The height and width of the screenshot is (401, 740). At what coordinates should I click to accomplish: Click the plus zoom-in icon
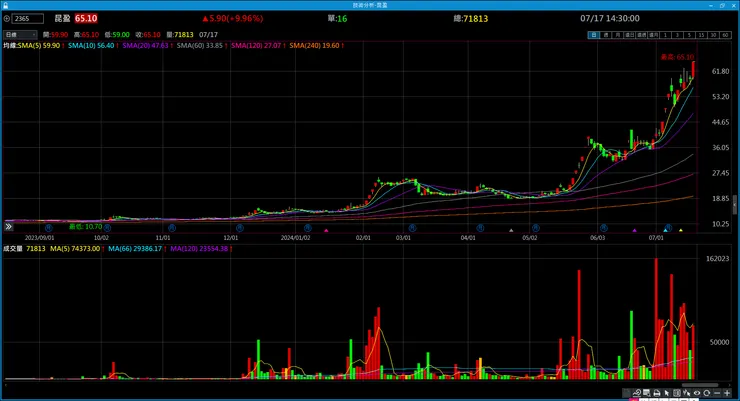point(727,393)
